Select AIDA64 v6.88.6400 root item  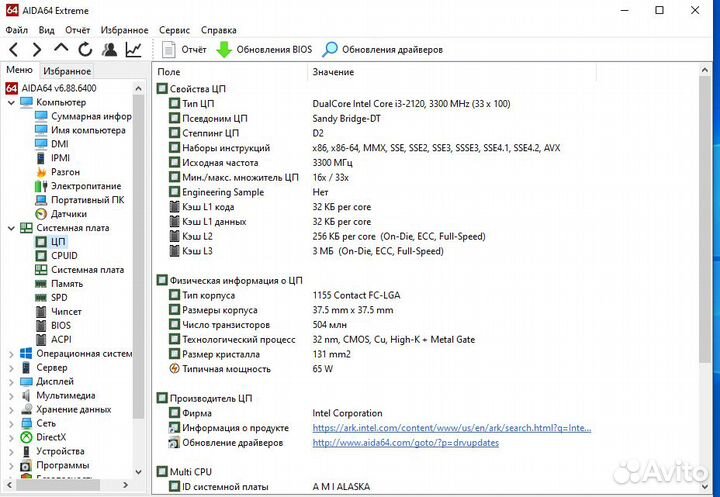51,88
